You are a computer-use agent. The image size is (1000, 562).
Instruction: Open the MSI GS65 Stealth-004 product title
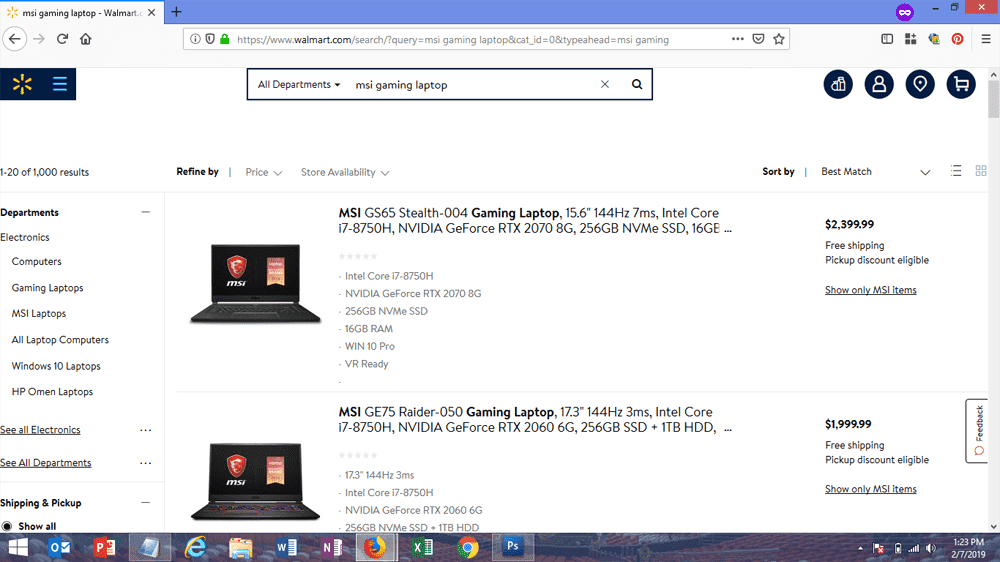pyautogui.click(x=535, y=221)
